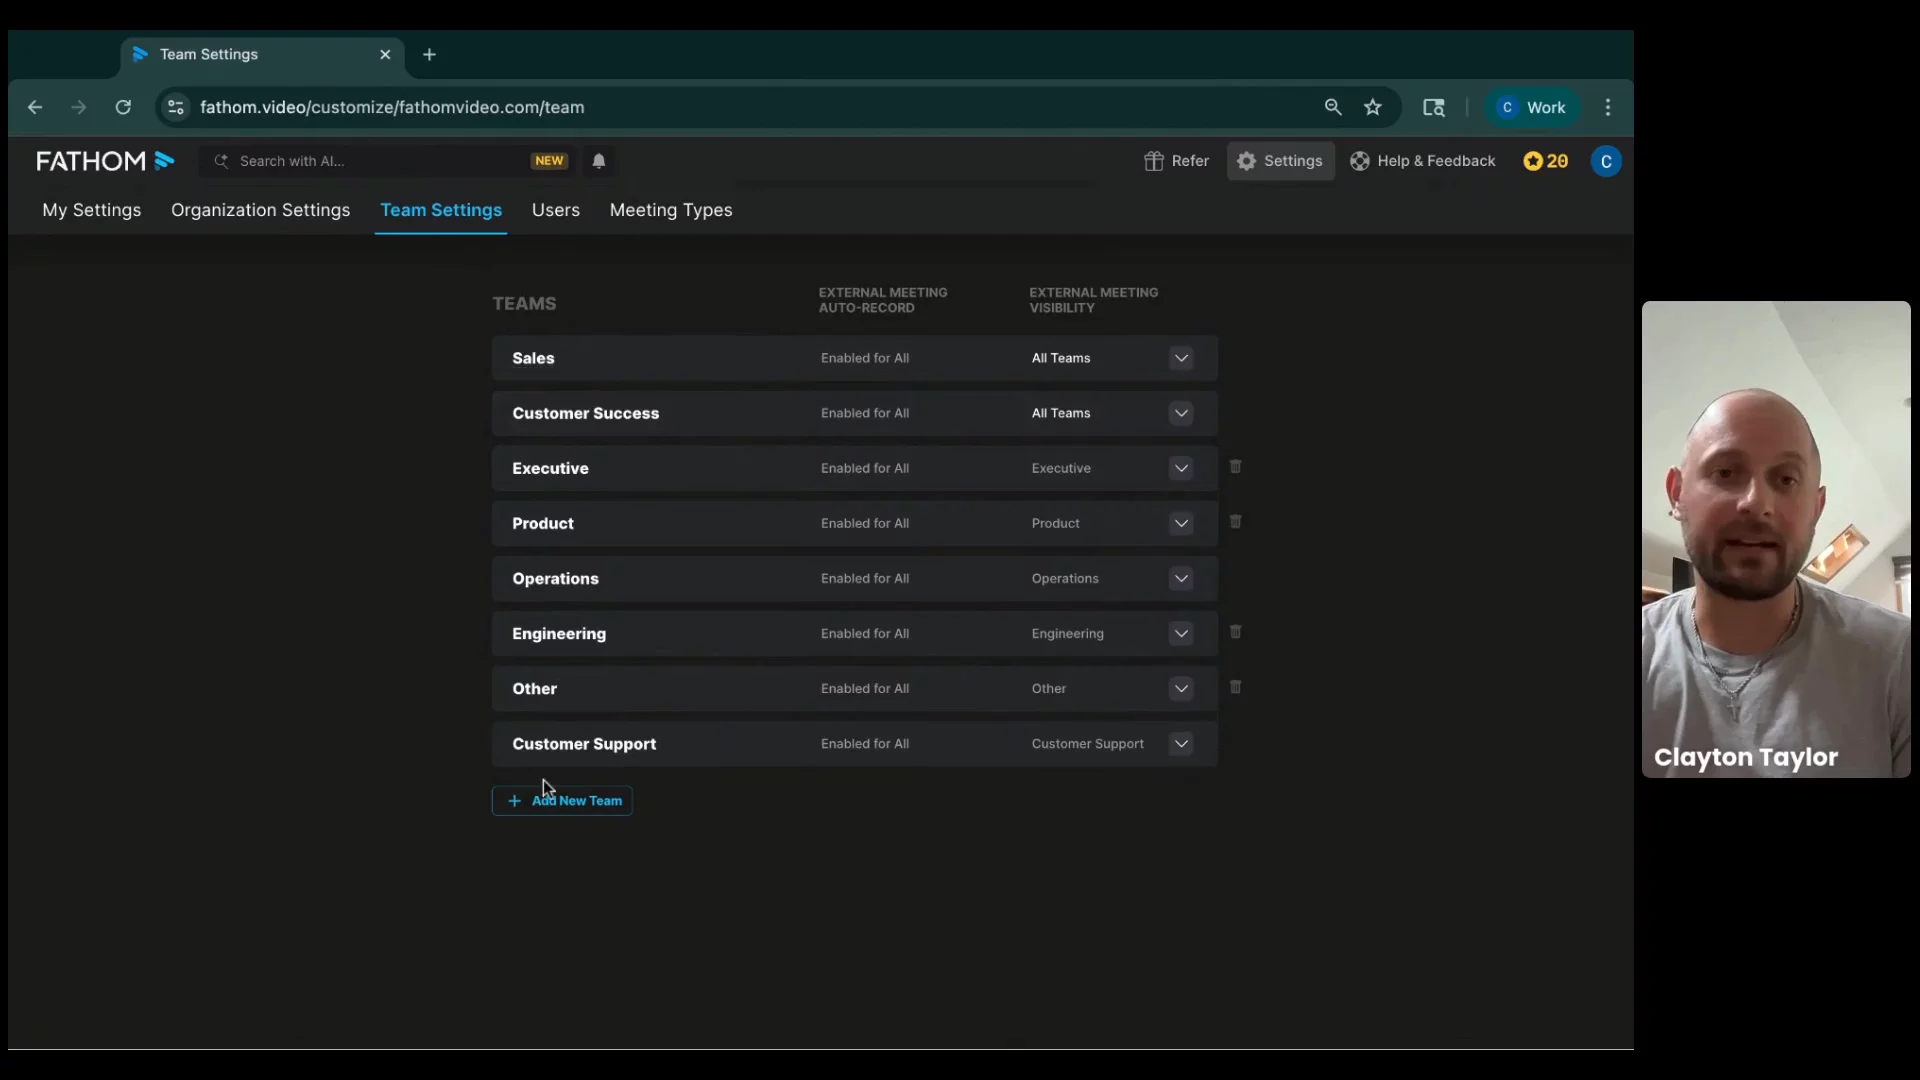
Task: Open Customer Success visibility dropdown
Action: pyautogui.click(x=1181, y=413)
